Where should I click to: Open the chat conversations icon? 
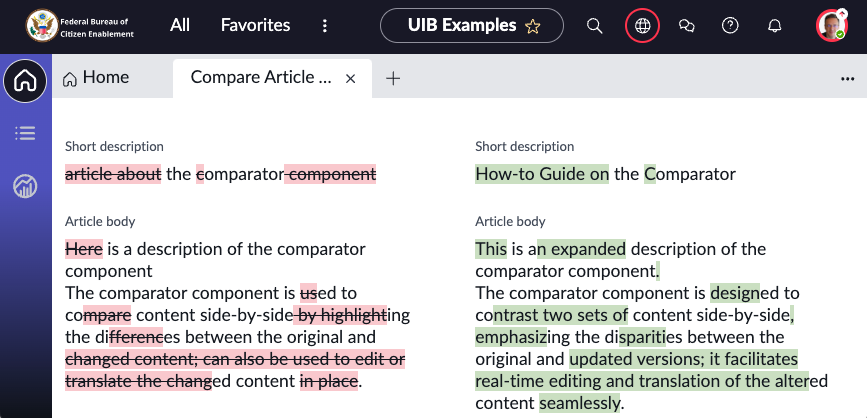686,25
